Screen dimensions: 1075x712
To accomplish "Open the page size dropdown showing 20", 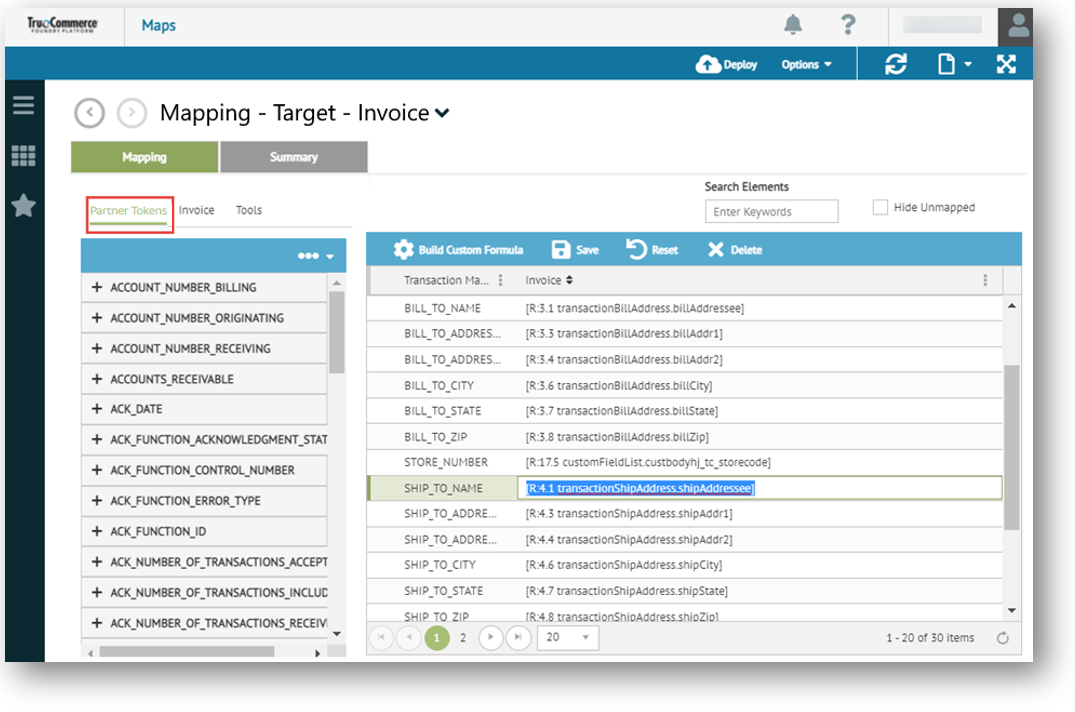I will point(567,637).
